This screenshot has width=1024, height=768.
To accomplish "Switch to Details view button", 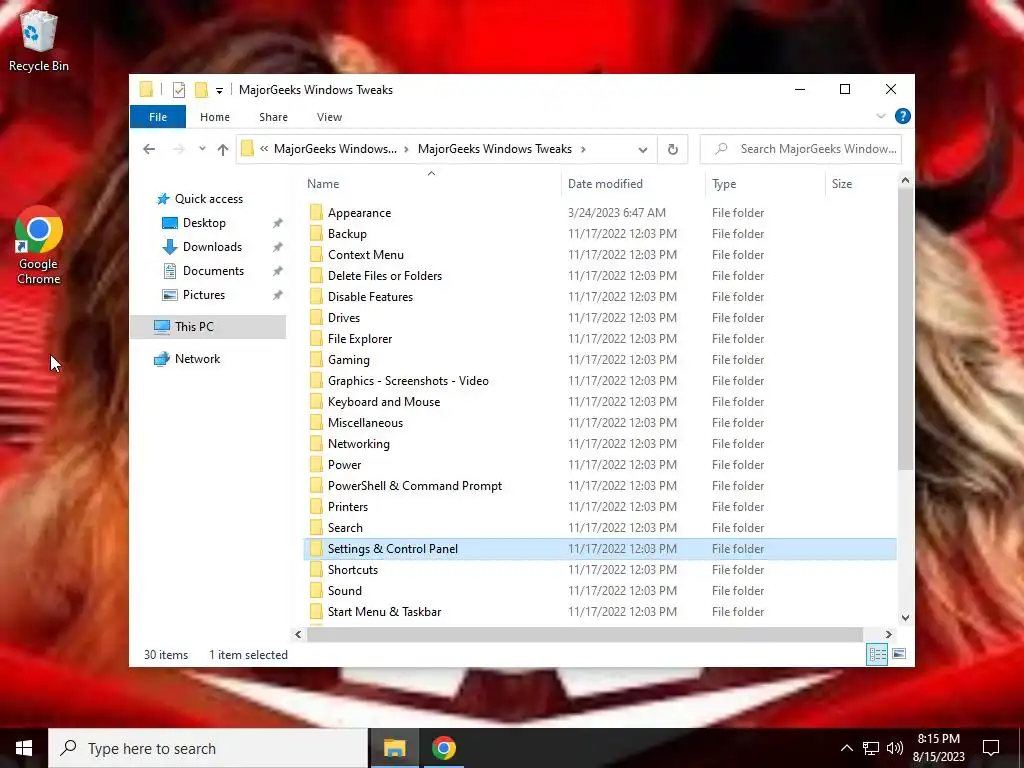I will coord(876,654).
